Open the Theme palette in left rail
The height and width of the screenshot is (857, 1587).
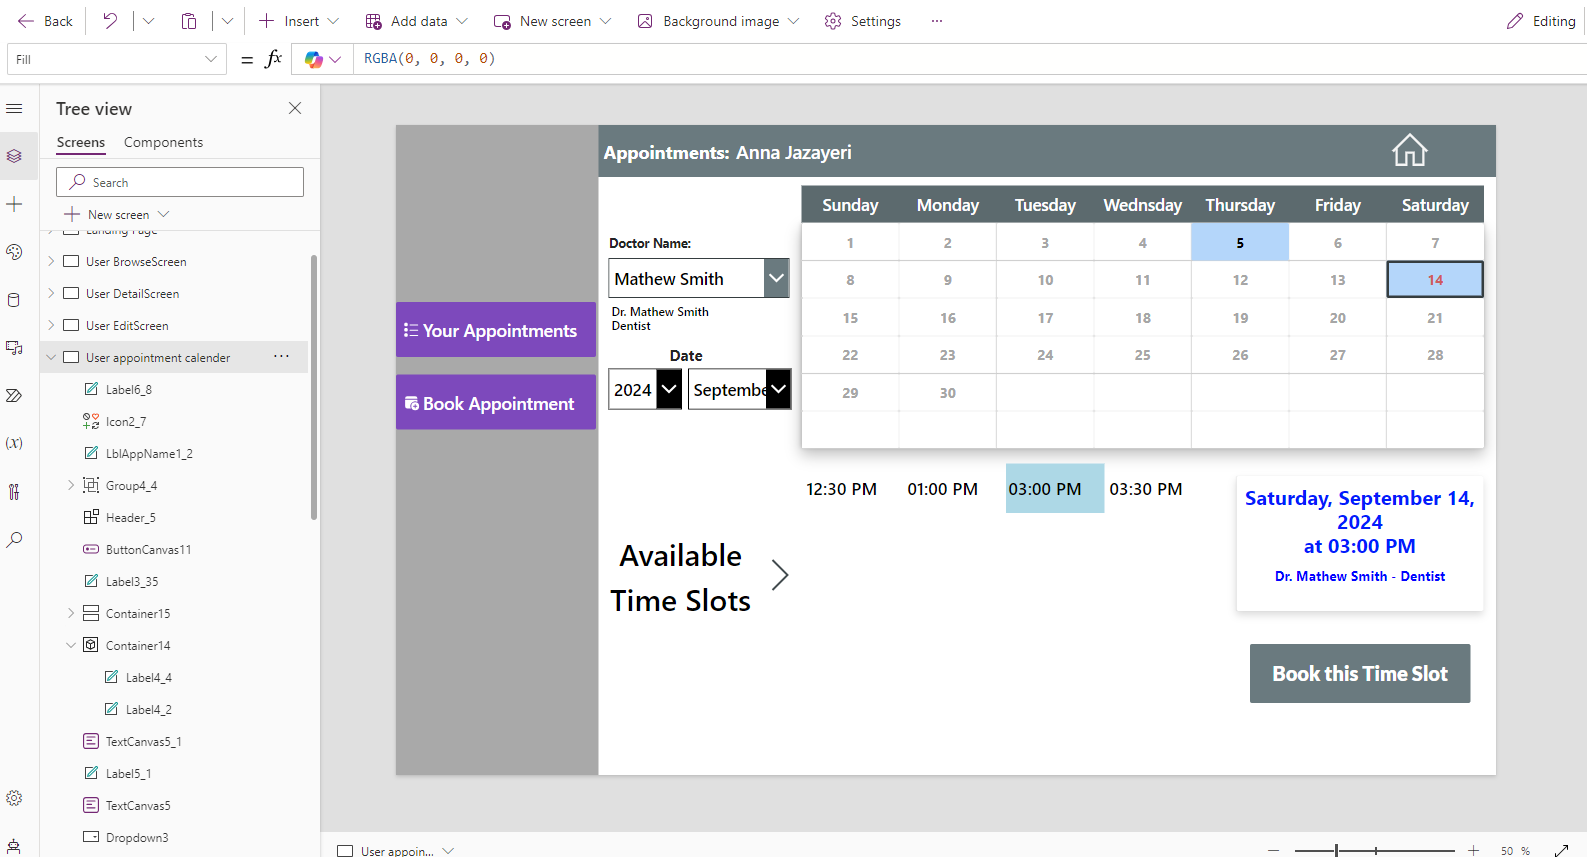tap(14, 252)
